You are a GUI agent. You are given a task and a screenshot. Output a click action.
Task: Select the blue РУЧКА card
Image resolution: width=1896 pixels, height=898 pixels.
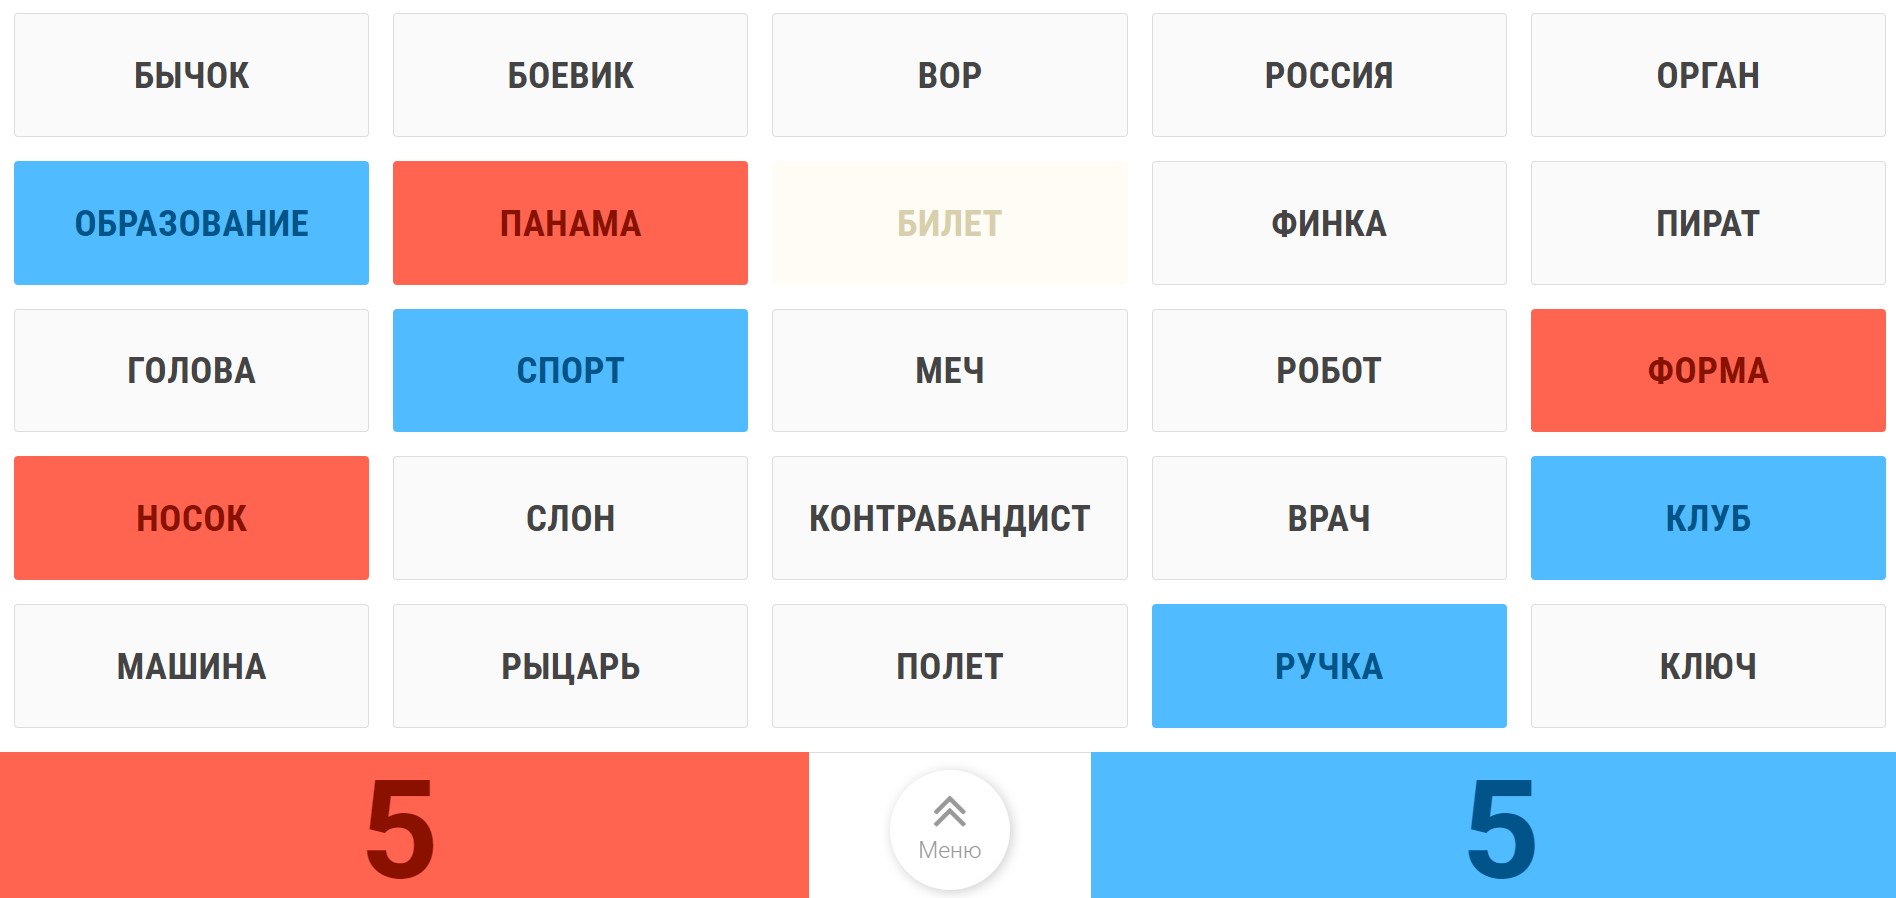point(1328,665)
